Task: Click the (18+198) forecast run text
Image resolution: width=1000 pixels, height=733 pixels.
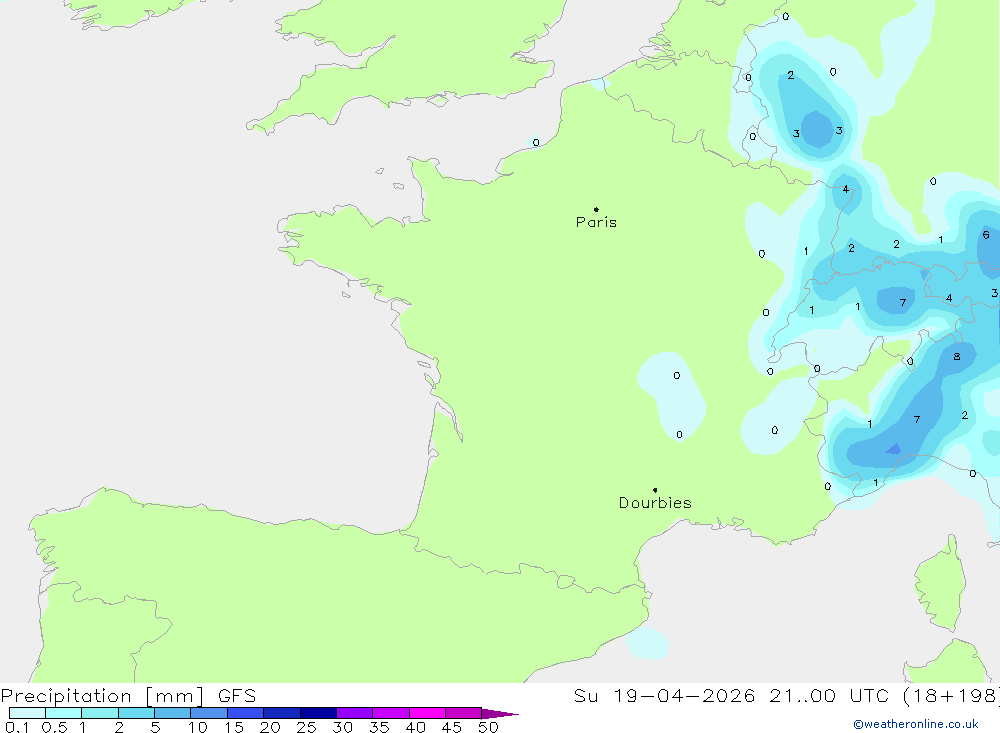Action: (952, 696)
